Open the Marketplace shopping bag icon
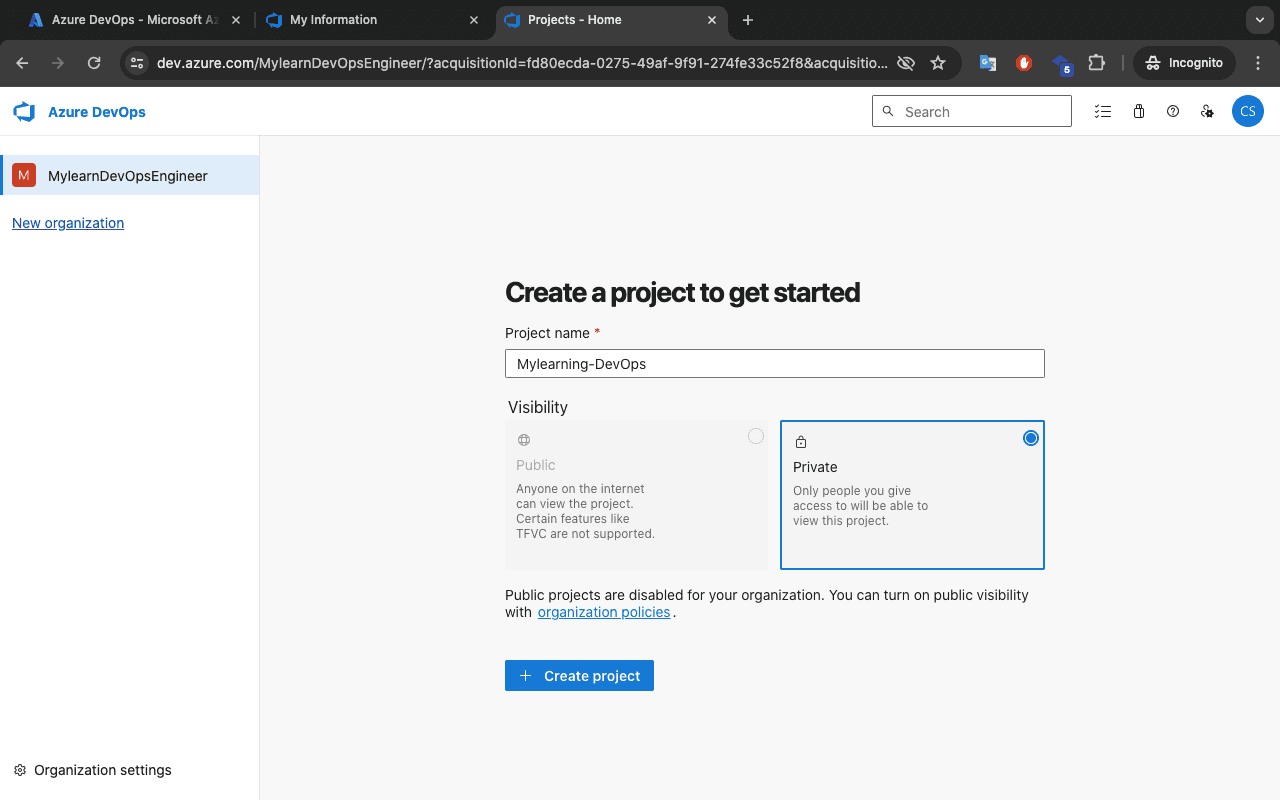The height and width of the screenshot is (800, 1280). (1138, 112)
